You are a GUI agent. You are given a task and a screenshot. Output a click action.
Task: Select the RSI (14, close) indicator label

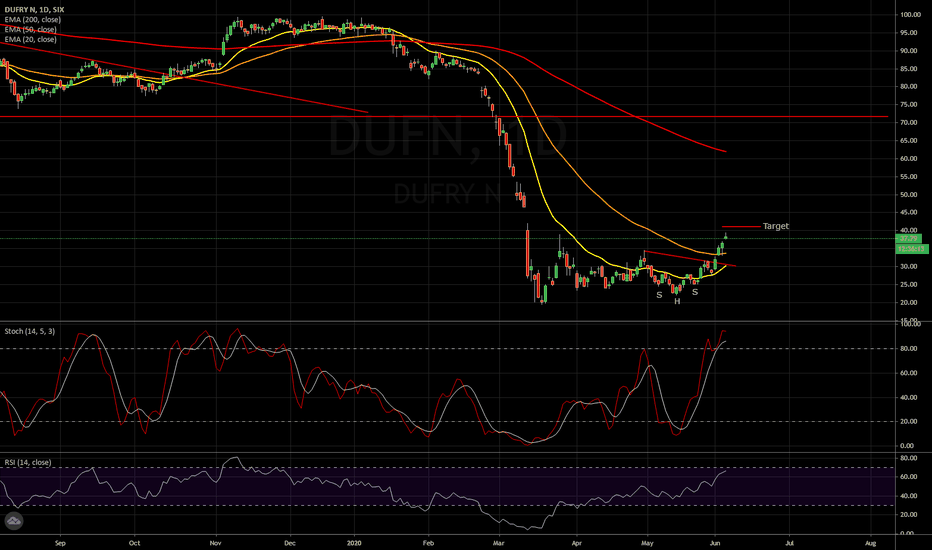(x=28, y=462)
